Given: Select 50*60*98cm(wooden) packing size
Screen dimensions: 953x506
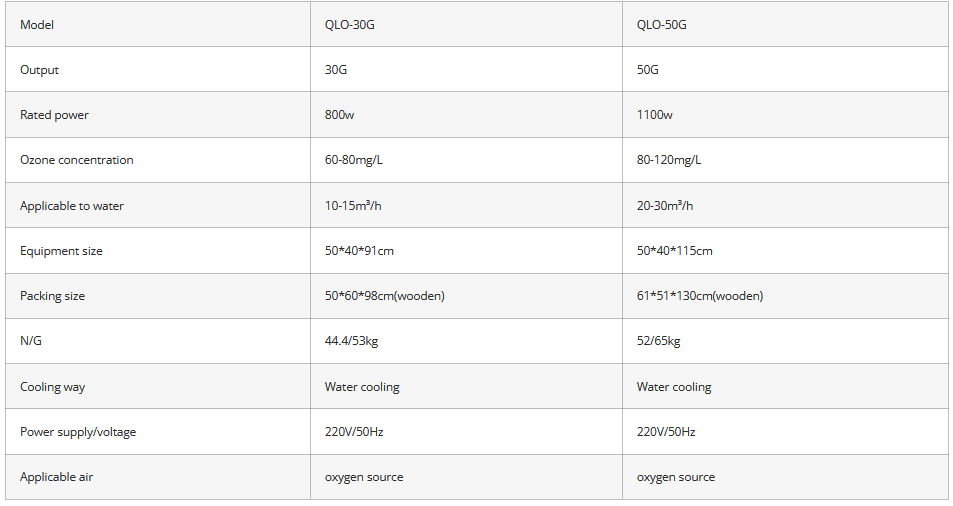Looking at the screenshot, I should [x=385, y=296].
